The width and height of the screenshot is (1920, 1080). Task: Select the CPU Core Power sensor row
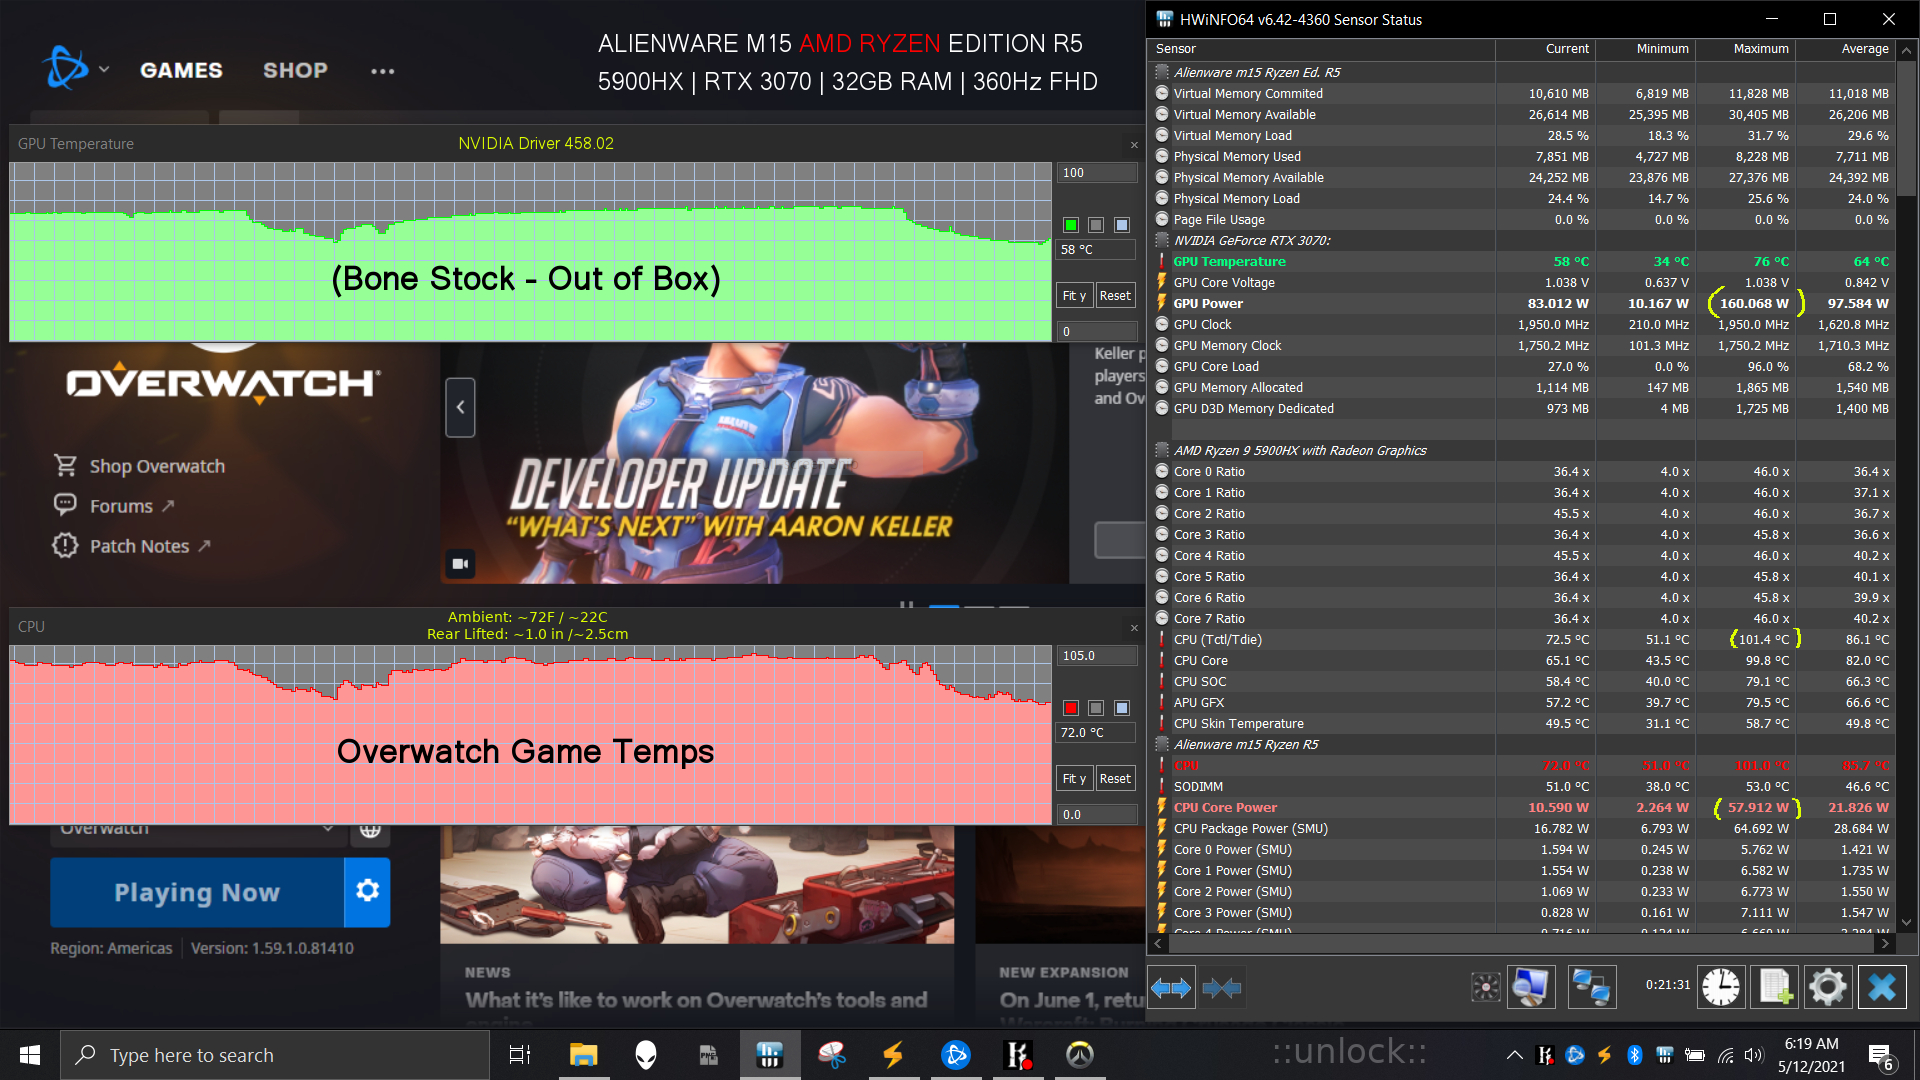pyautogui.click(x=1521, y=807)
